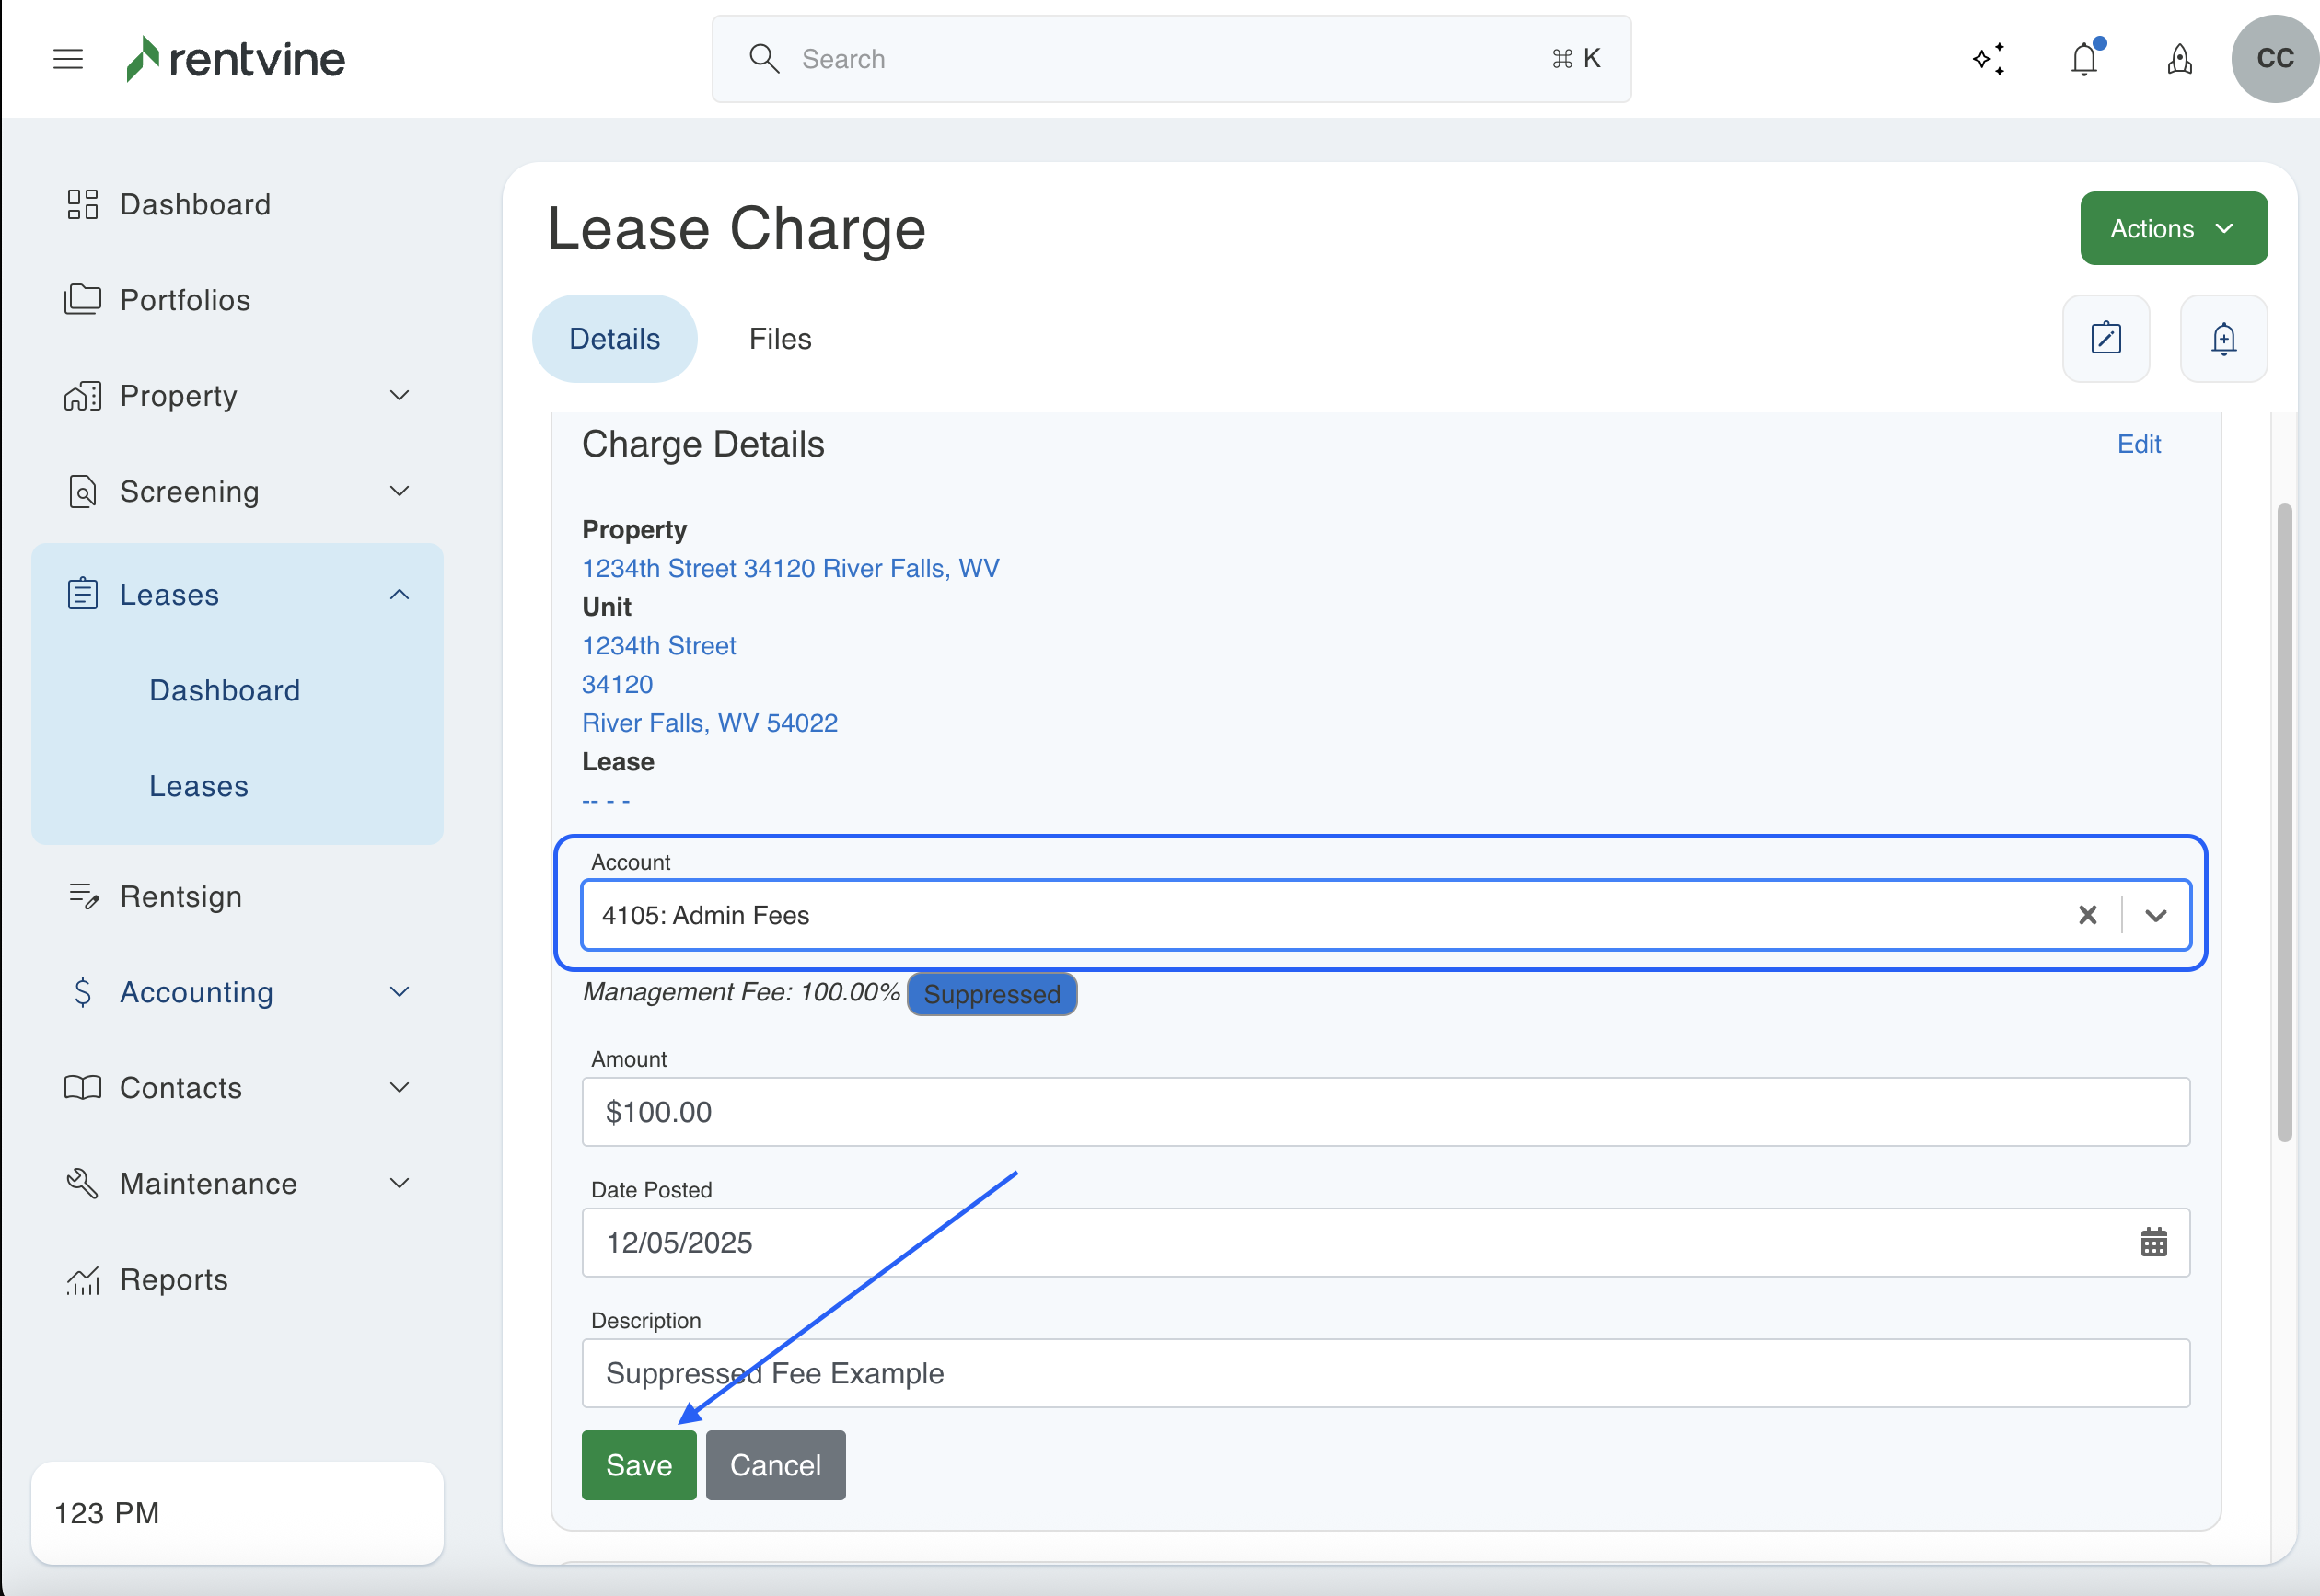The image size is (2320, 1596).
Task: Click the AI sparkle icon
Action: pyautogui.click(x=1988, y=59)
